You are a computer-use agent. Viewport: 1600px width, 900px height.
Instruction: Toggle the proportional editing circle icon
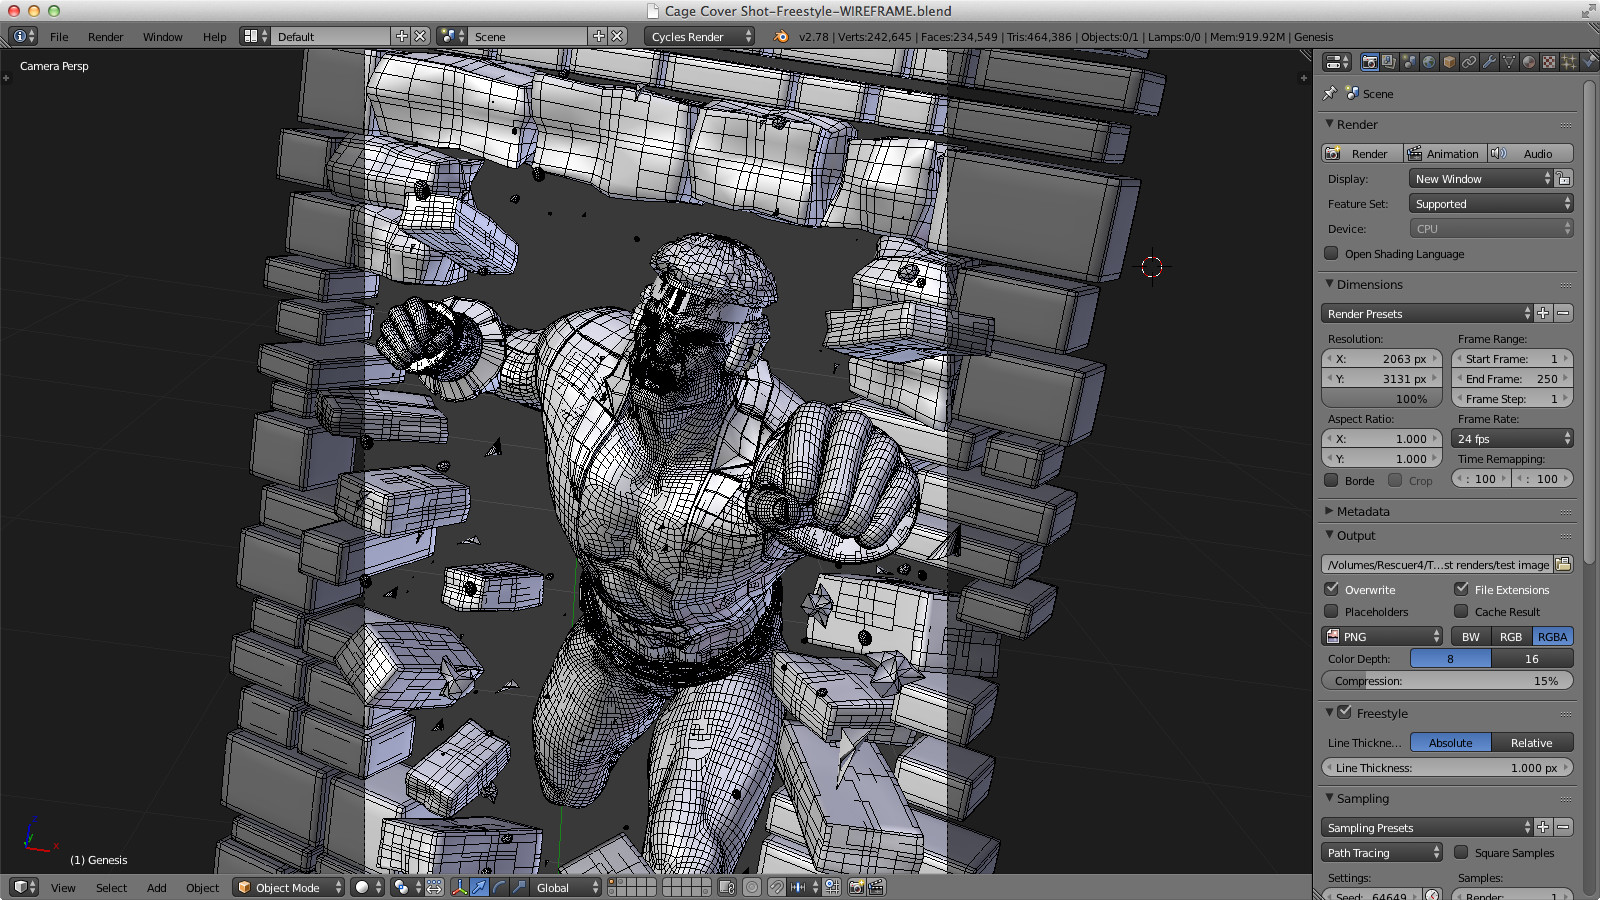coord(751,887)
